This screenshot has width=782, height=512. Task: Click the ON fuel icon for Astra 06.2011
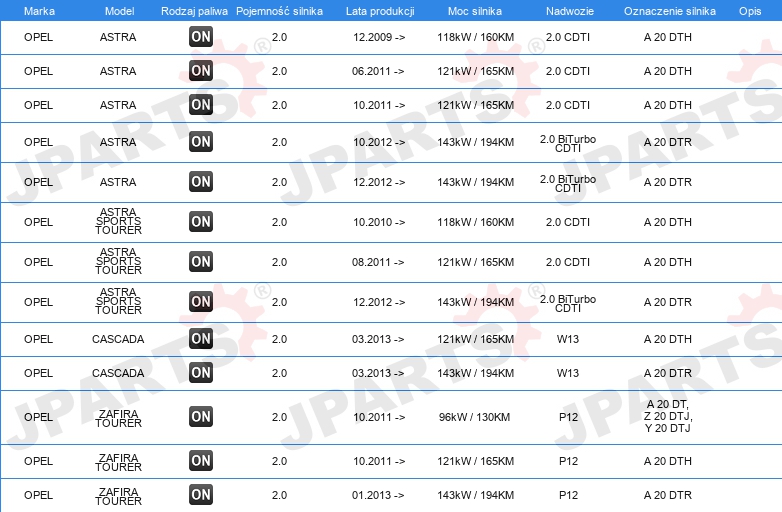pyautogui.click(x=201, y=71)
